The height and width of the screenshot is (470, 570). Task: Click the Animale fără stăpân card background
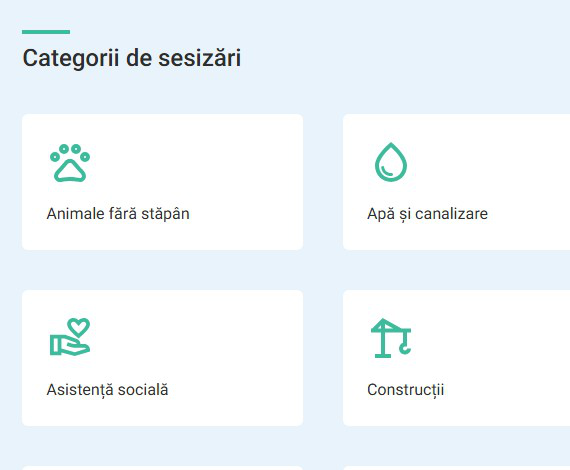click(x=162, y=182)
